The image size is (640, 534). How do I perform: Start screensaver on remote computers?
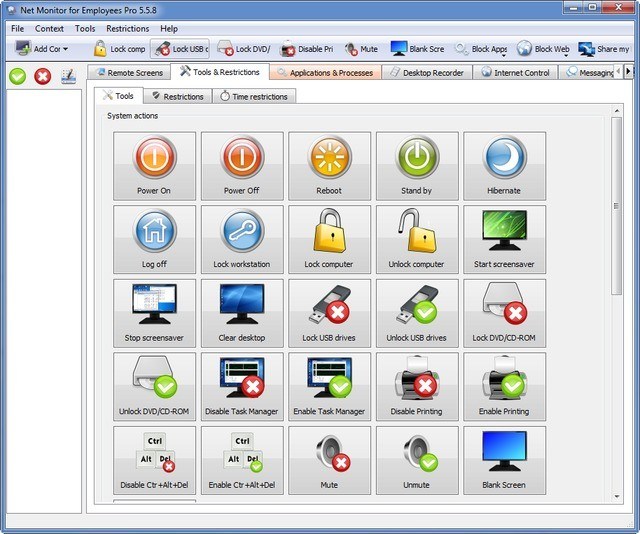click(x=505, y=239)
